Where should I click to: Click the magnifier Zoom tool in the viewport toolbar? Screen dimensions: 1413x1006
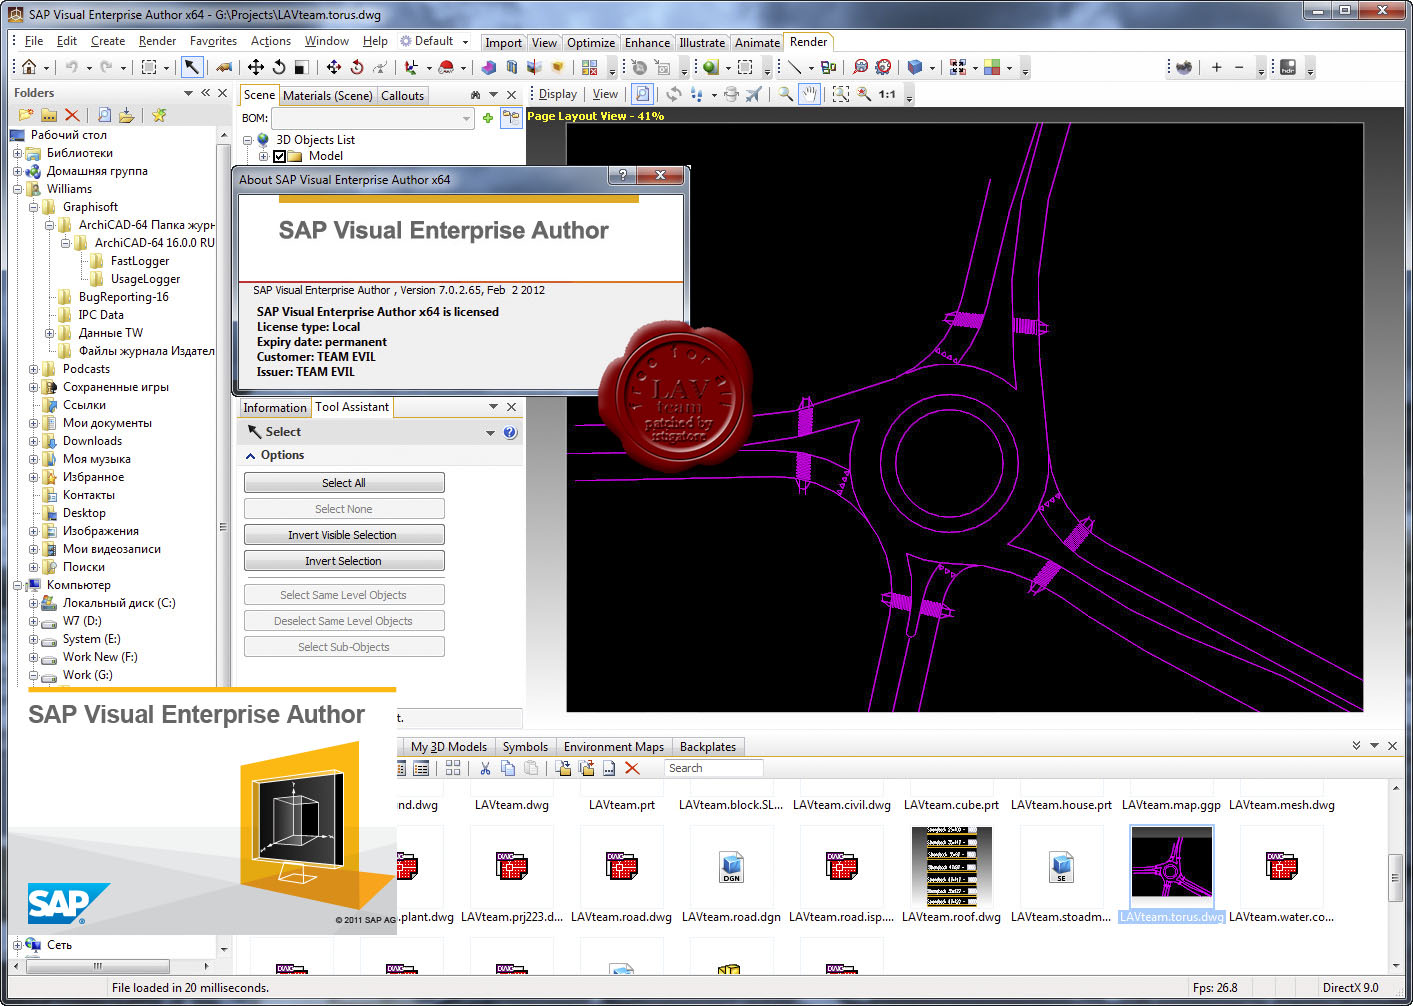(x=786, y=94)
